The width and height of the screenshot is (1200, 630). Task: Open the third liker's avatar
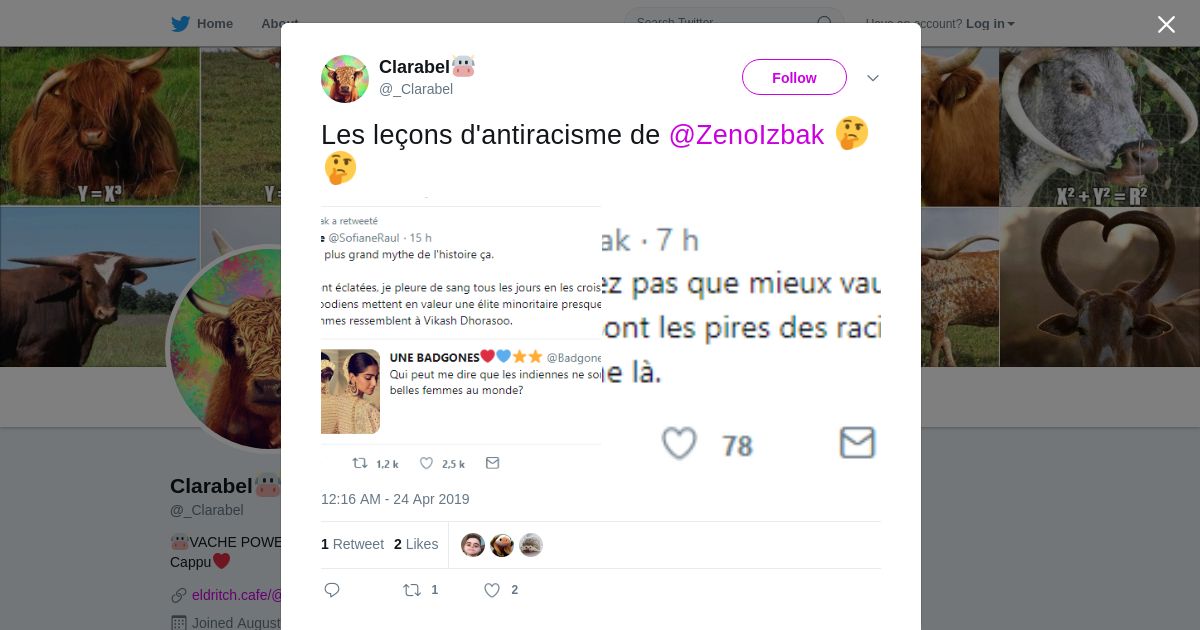pos(531,545)
